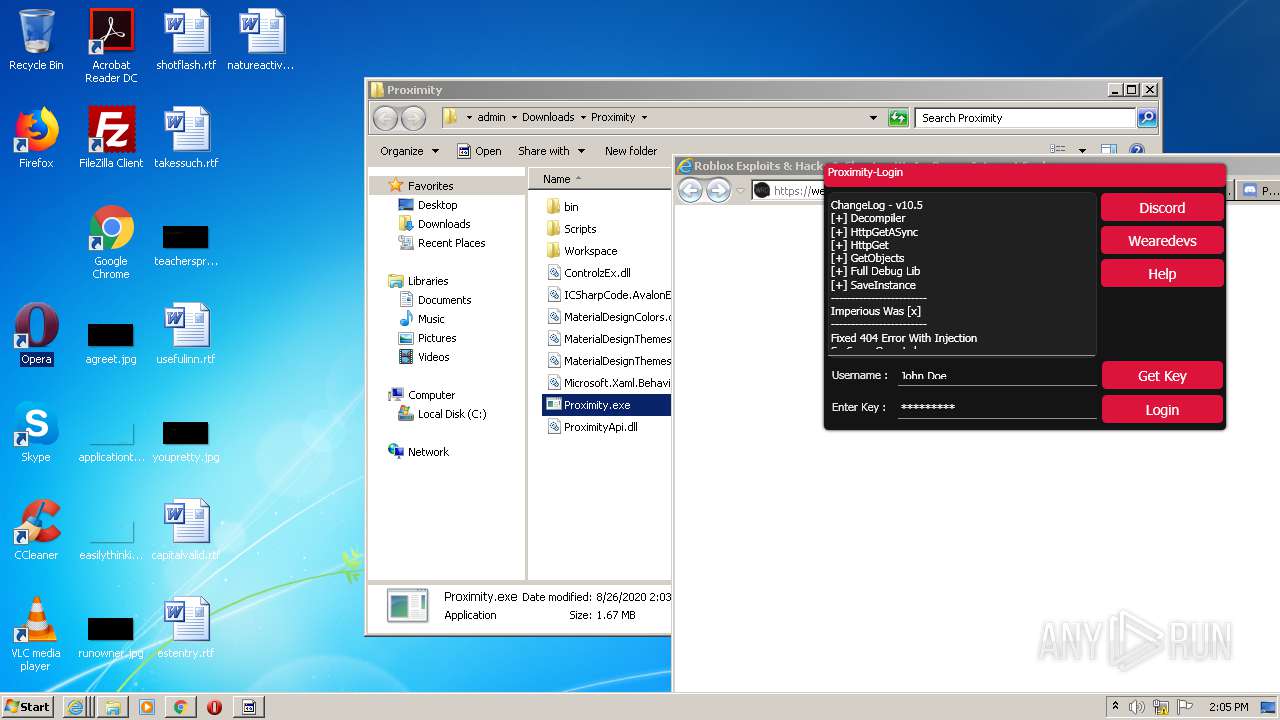Click Windows Explorer taskbar icon
This screenshot has width=1280, height=720.
coord(112,707)
